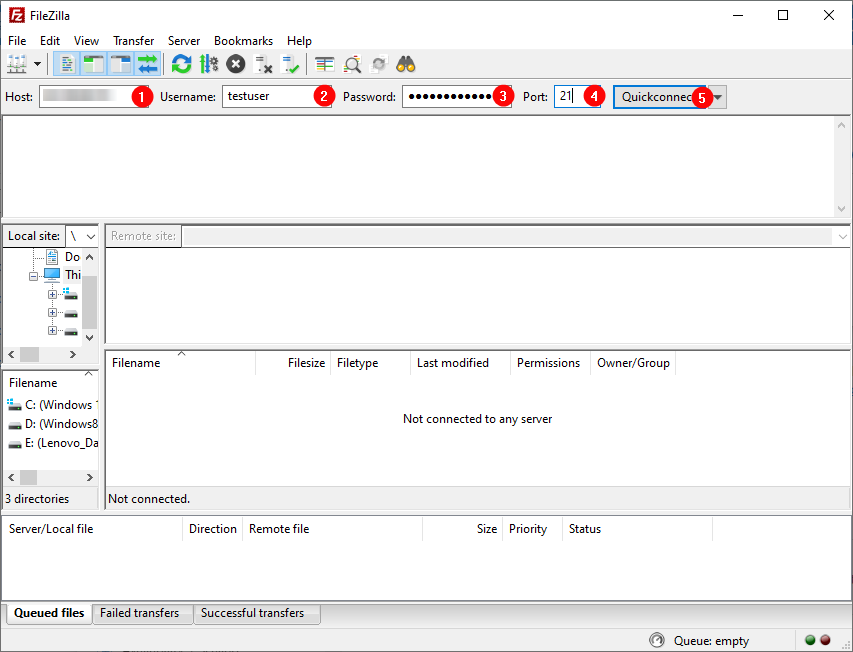This screenshot has width=853, height=652.
Task: Focus the Password input field
Action: (456, 97)
